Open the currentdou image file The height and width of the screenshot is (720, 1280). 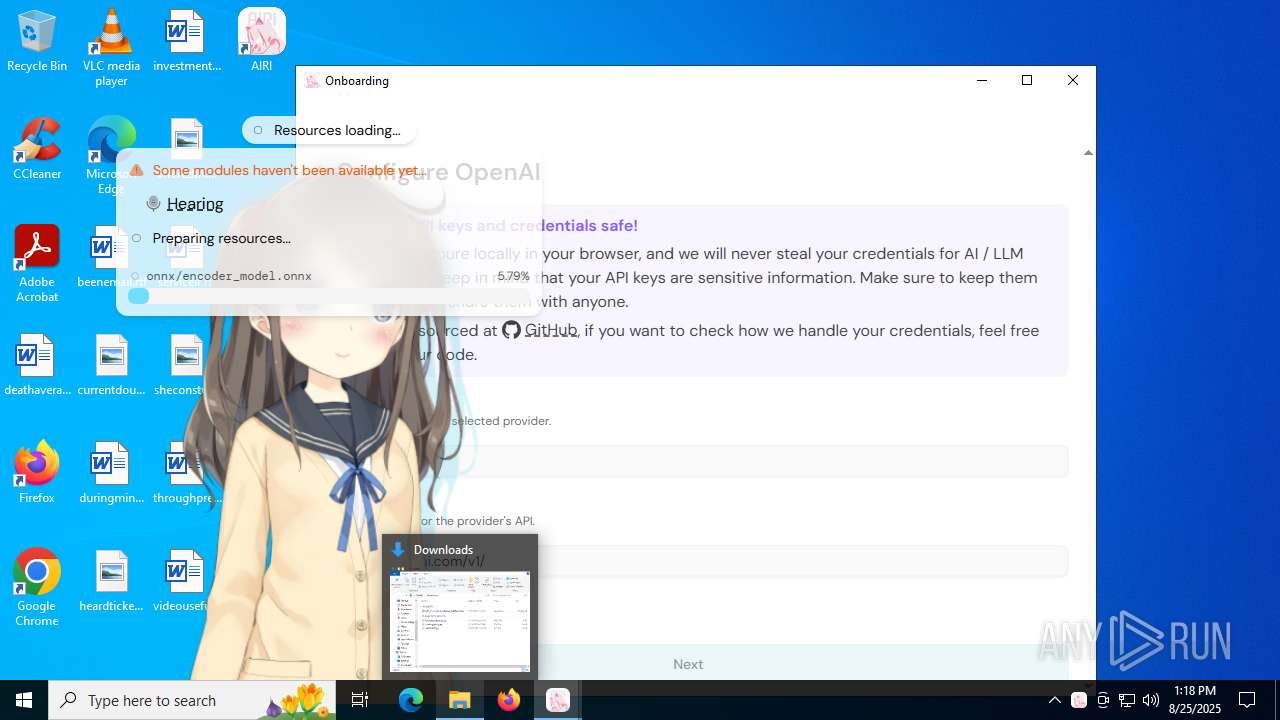coord(111,365)
